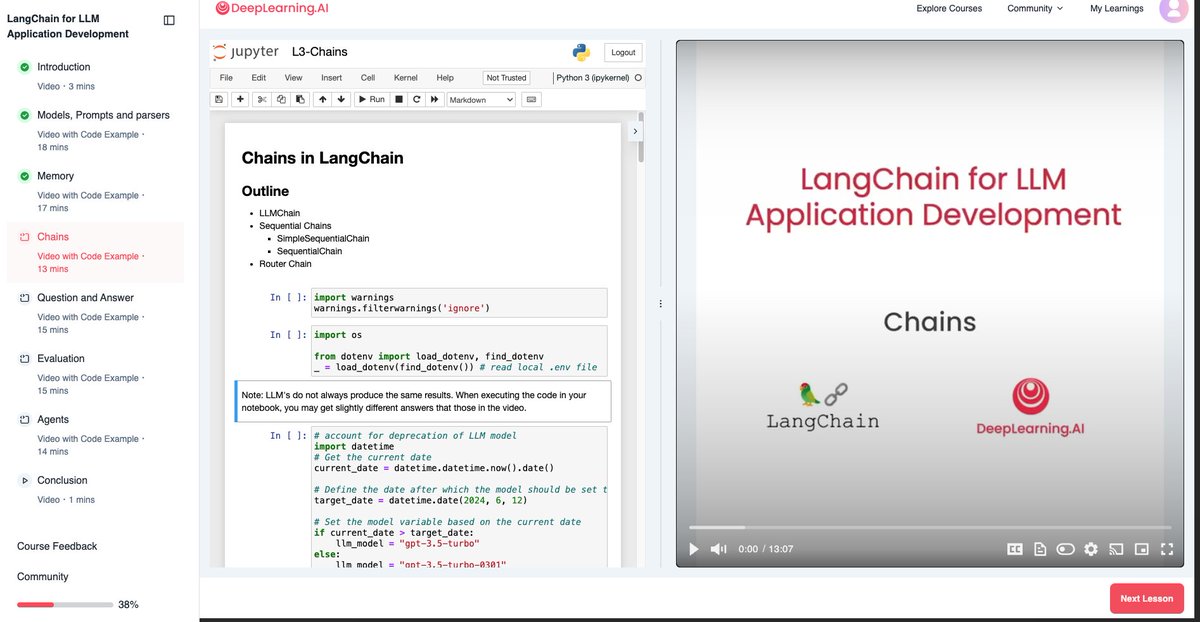
Task: Cut selected cells with the scissors icon
Action: click(262, 99)
